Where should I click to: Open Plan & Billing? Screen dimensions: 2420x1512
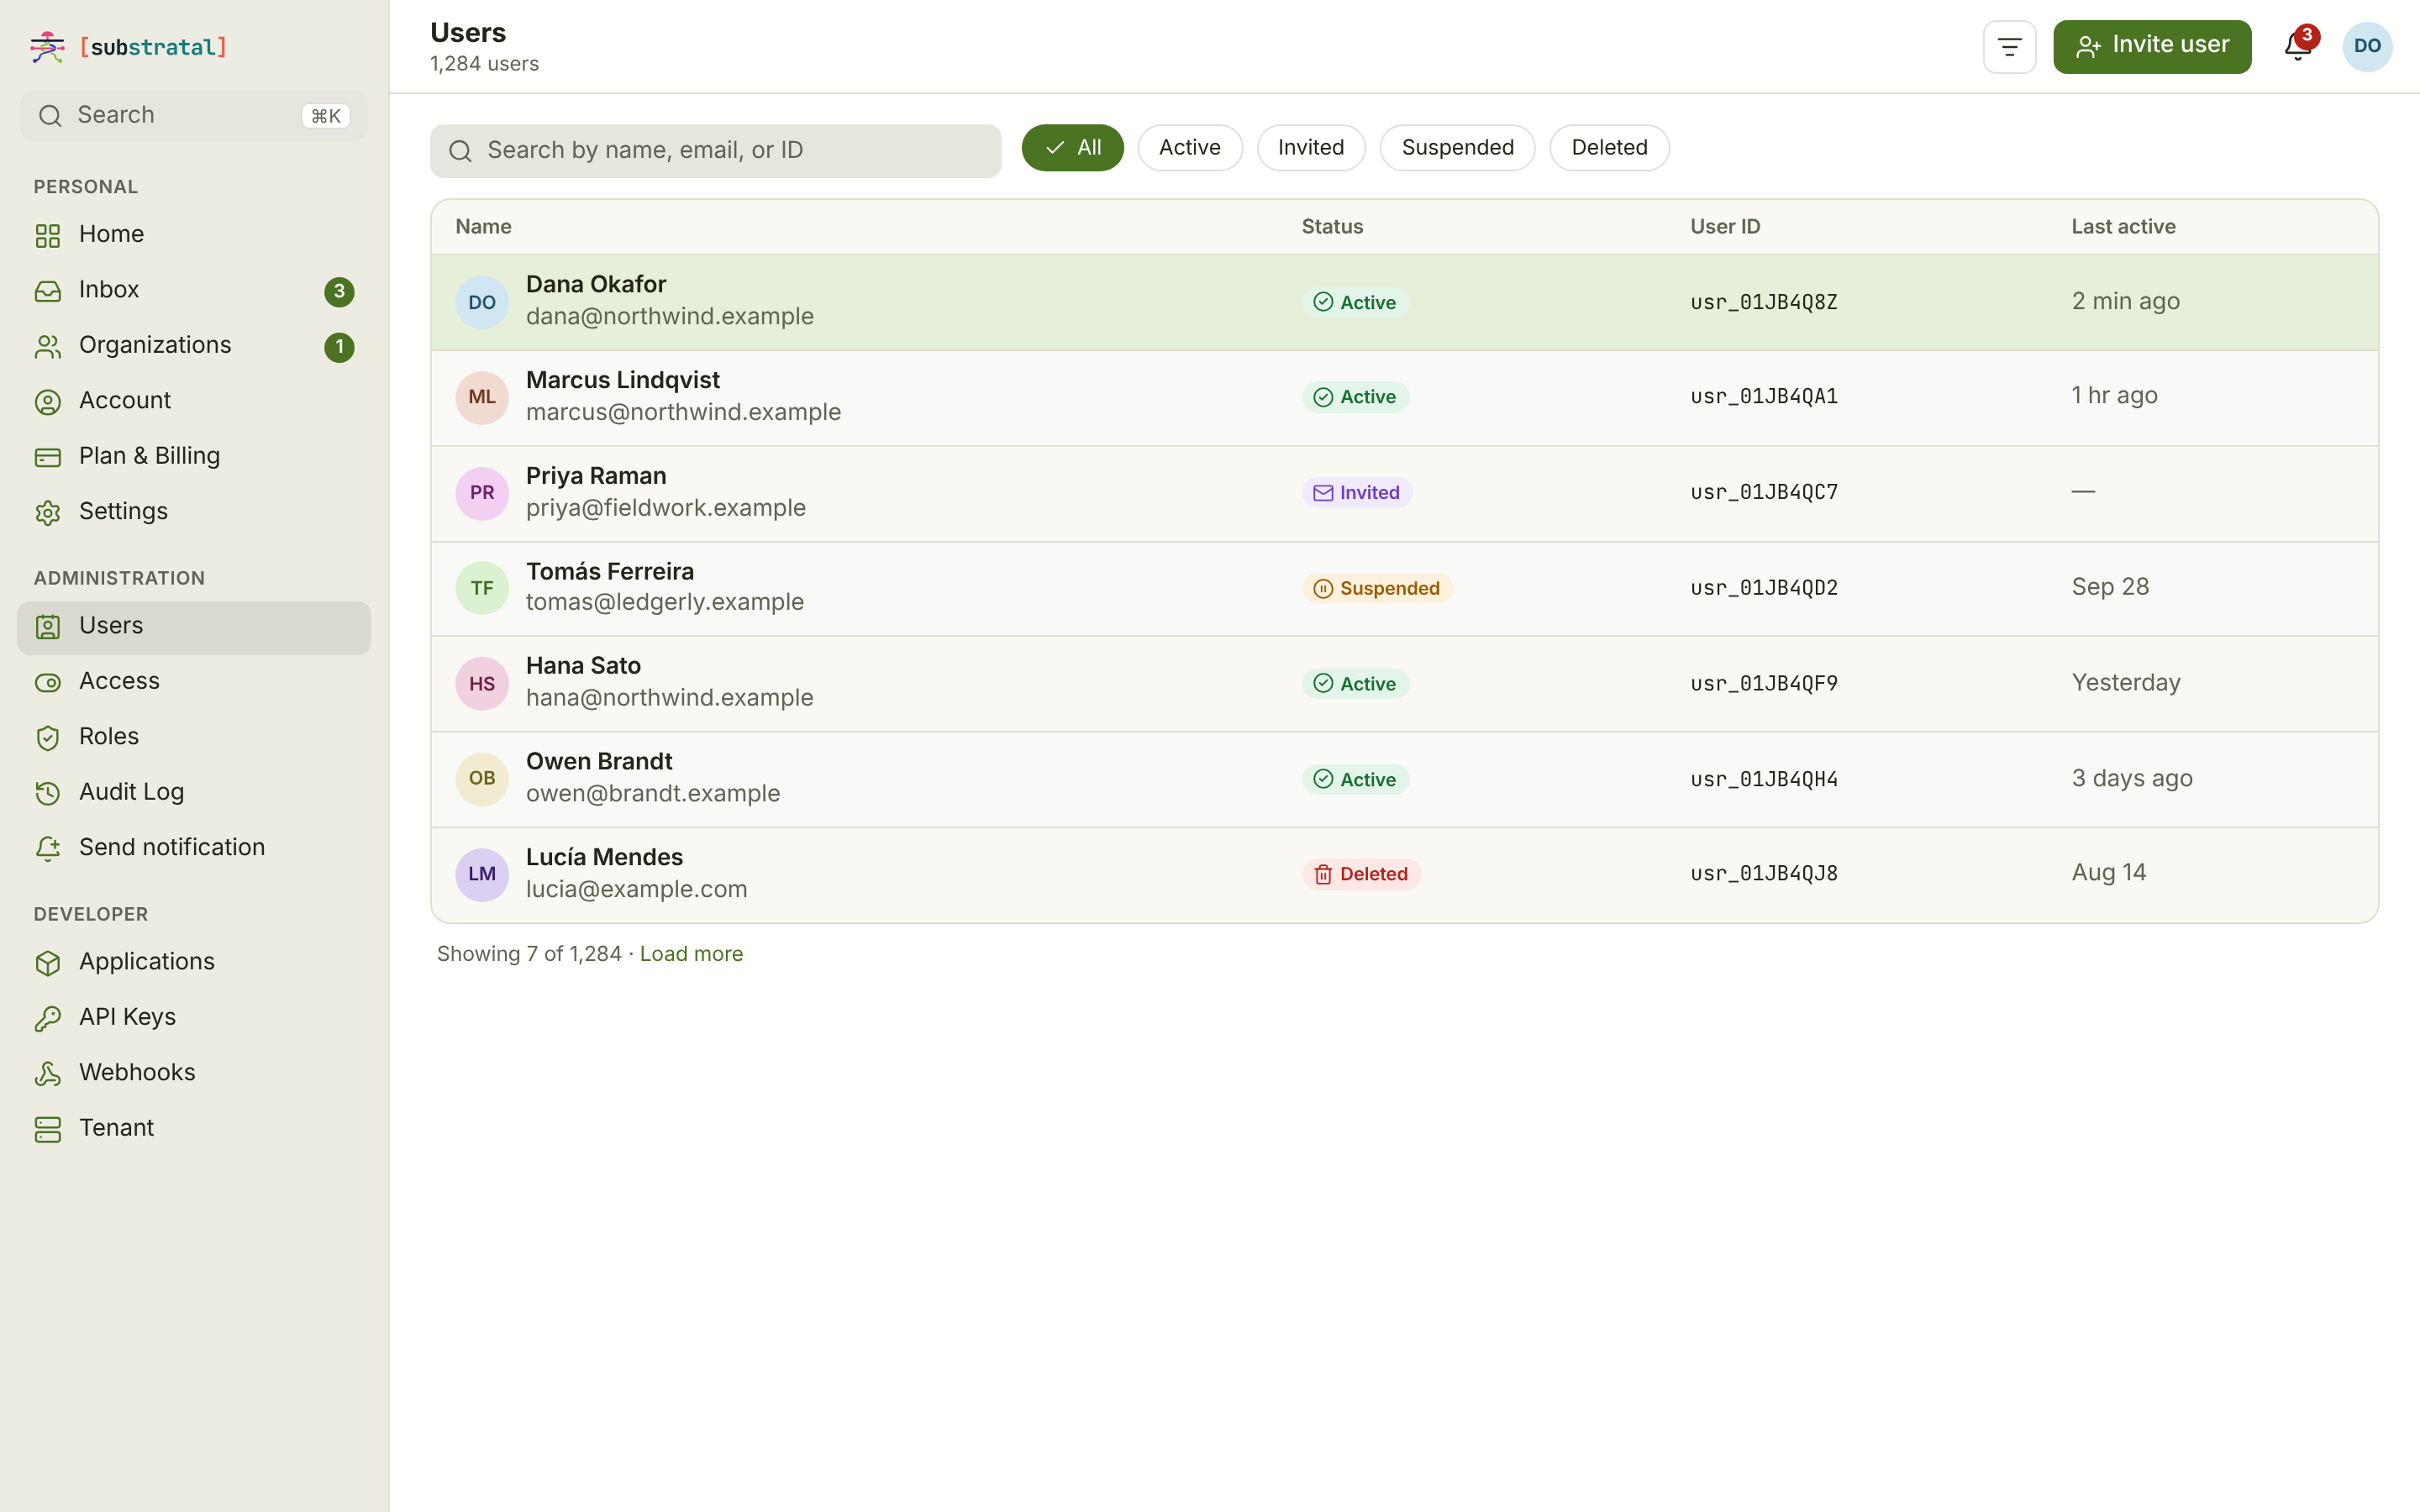point(194,456)
